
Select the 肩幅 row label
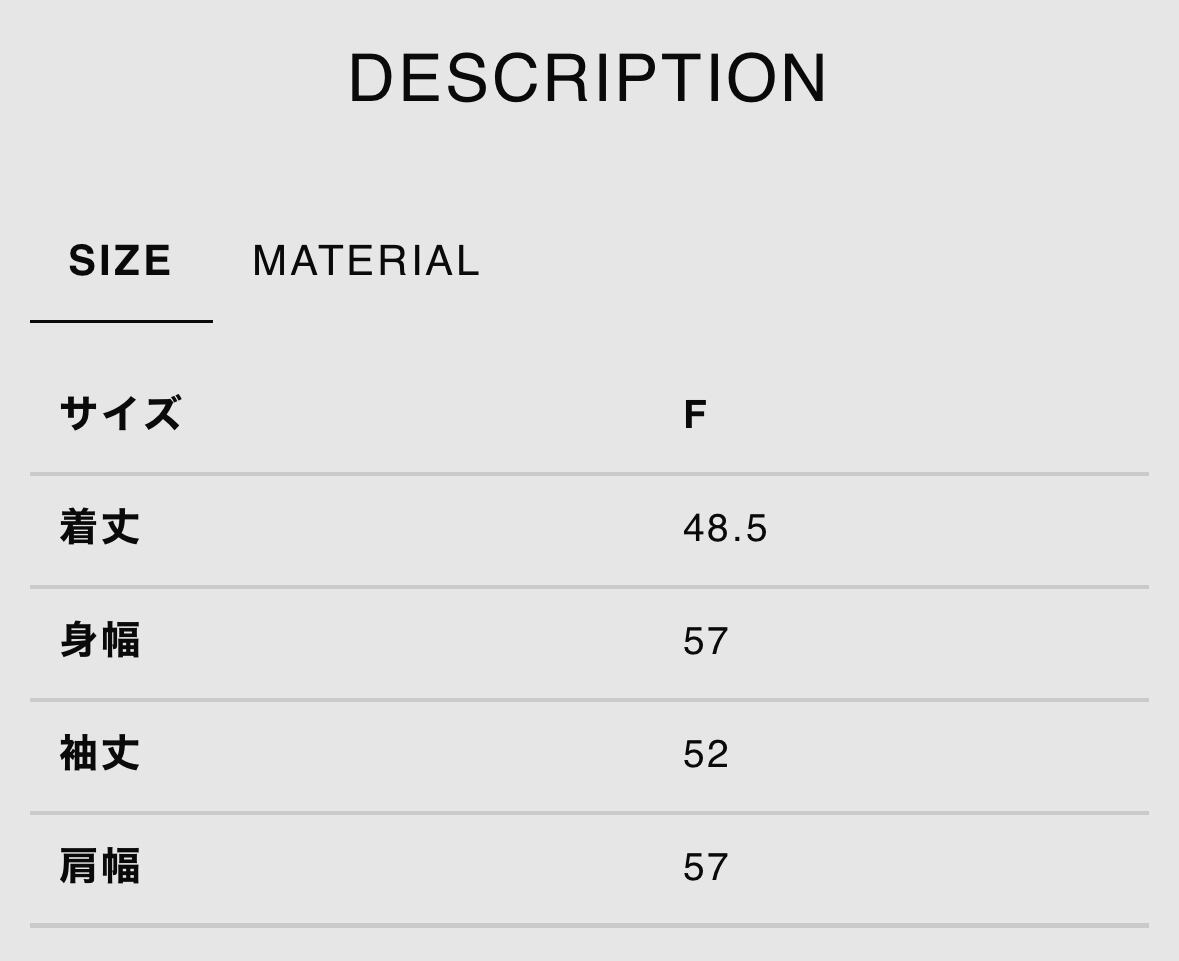pyautogui.click(x=100, y=866)
